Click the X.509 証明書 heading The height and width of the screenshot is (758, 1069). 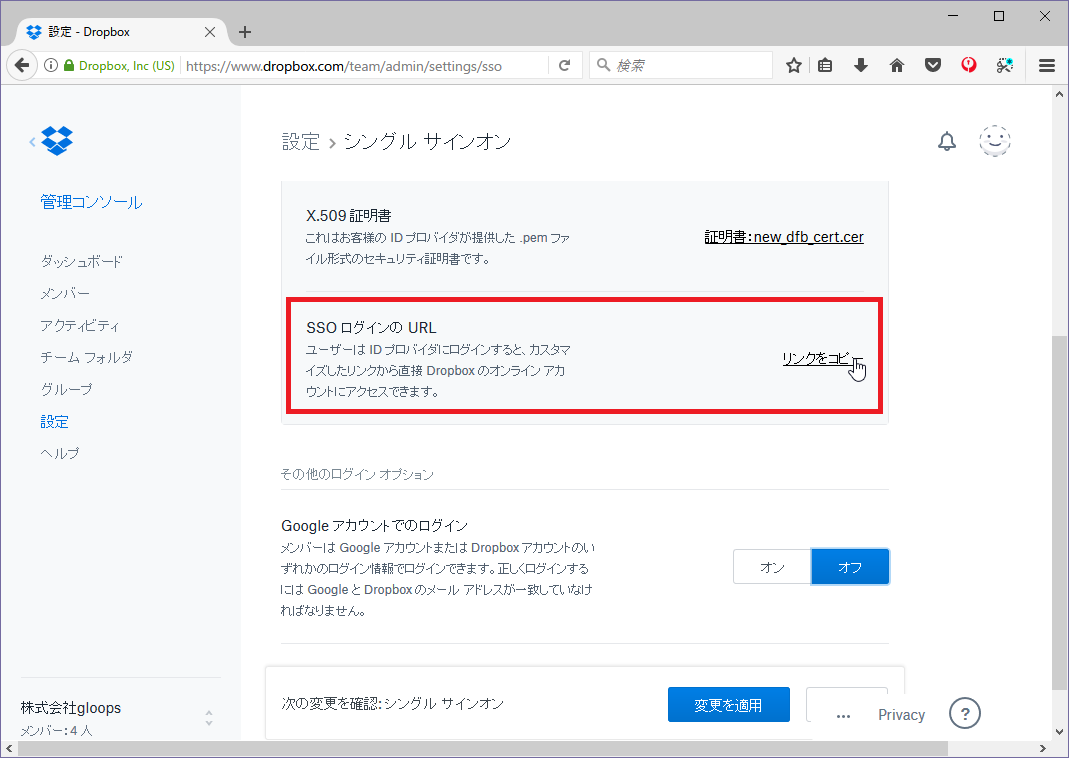[348, 215]
